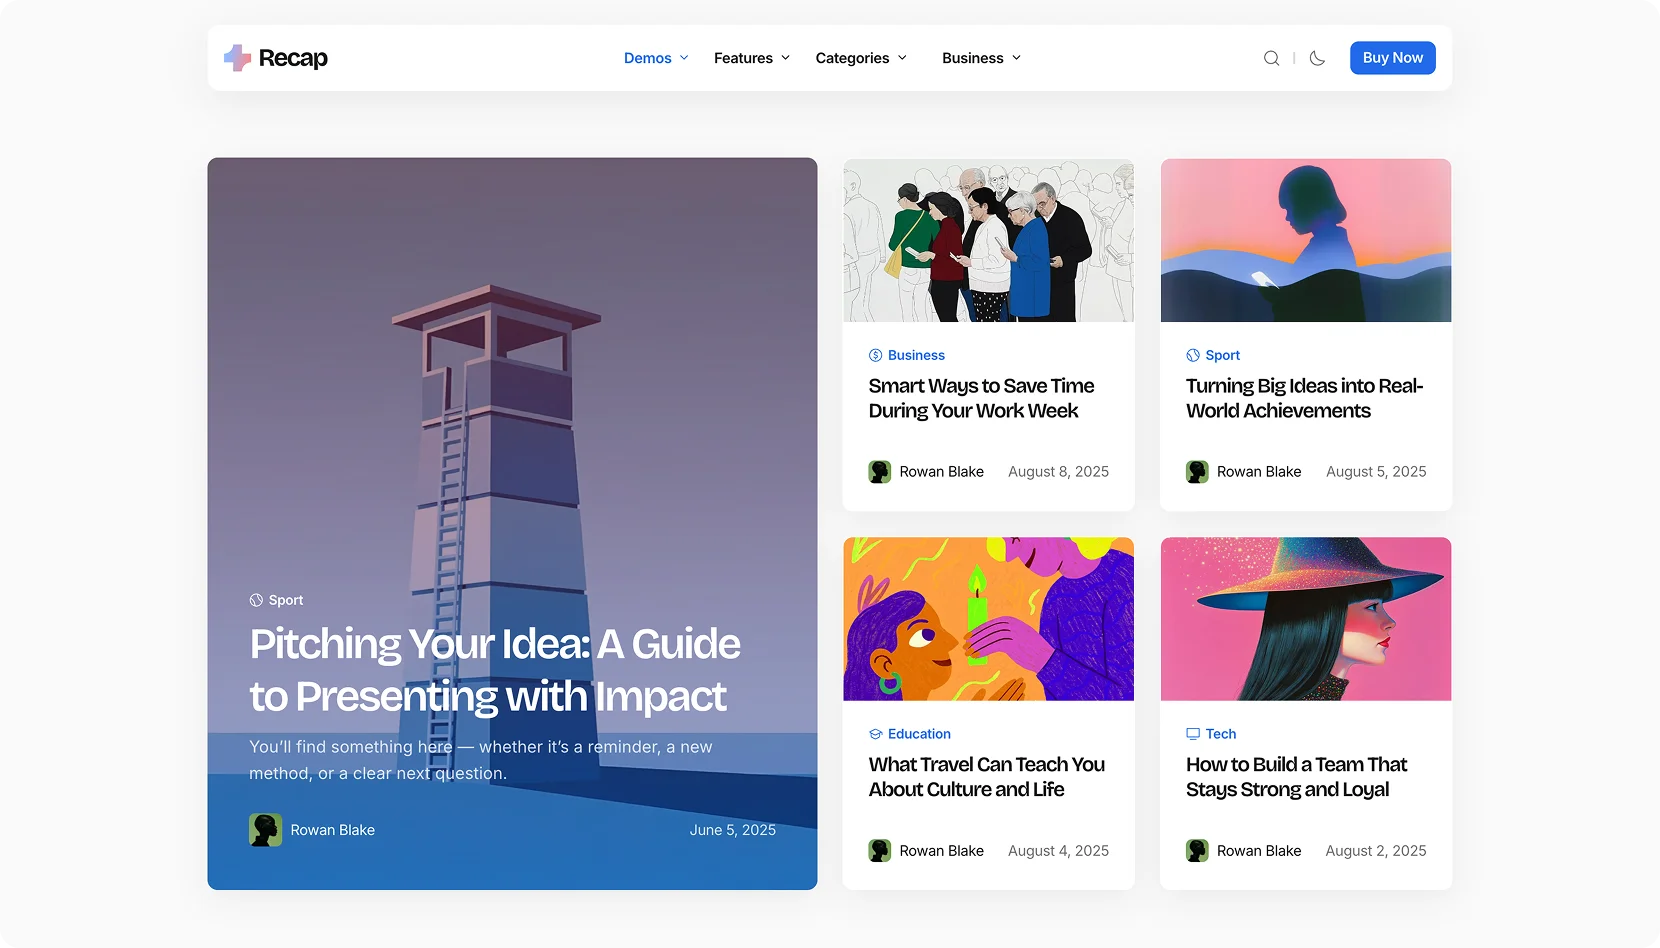Open the search icon in header
This screenshot has height=948, width=1660.
point(1271,58)
